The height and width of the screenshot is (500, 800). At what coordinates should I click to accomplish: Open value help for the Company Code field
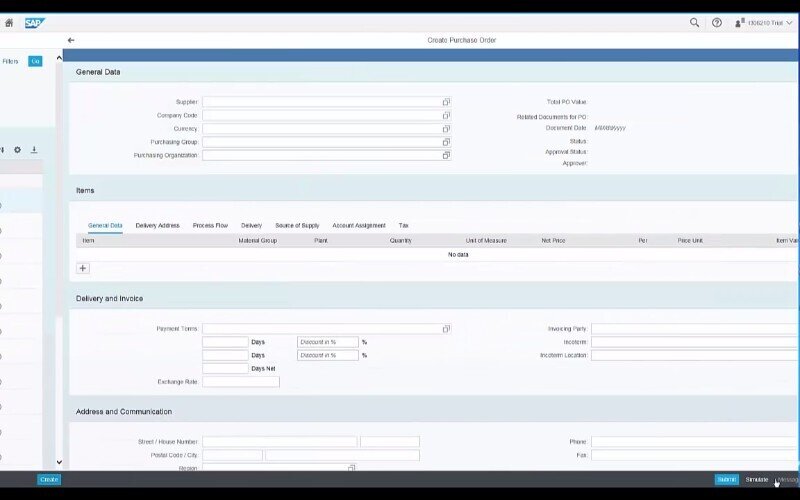click(446, 115)
